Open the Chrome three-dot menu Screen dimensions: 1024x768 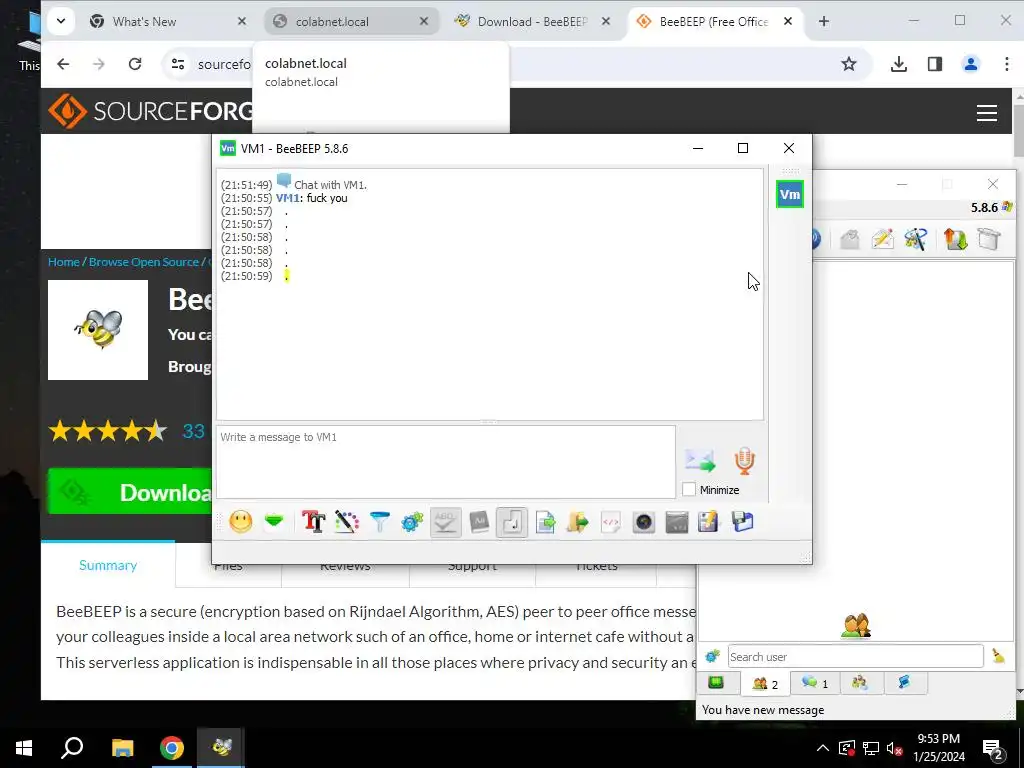pos(1006,64)
